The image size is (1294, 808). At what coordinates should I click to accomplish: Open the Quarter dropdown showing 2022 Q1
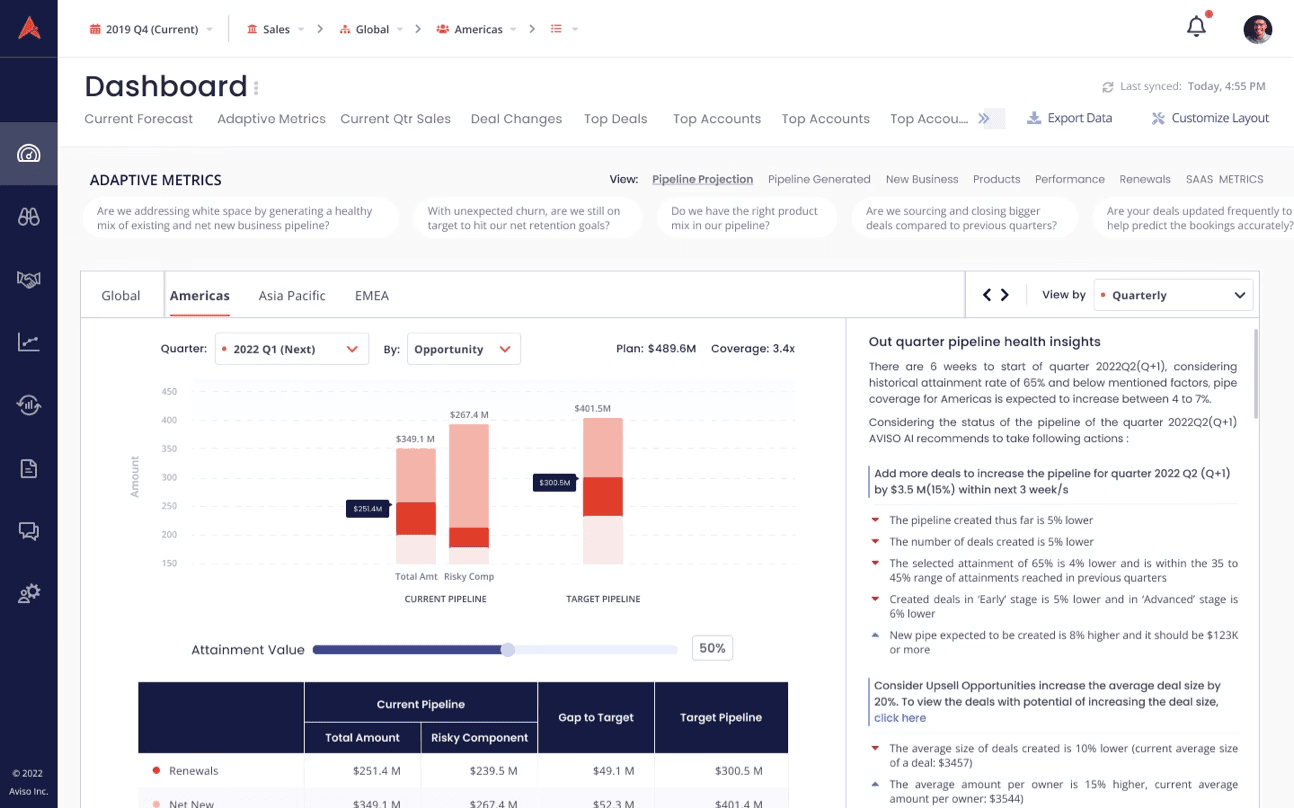tap(291, 349)
